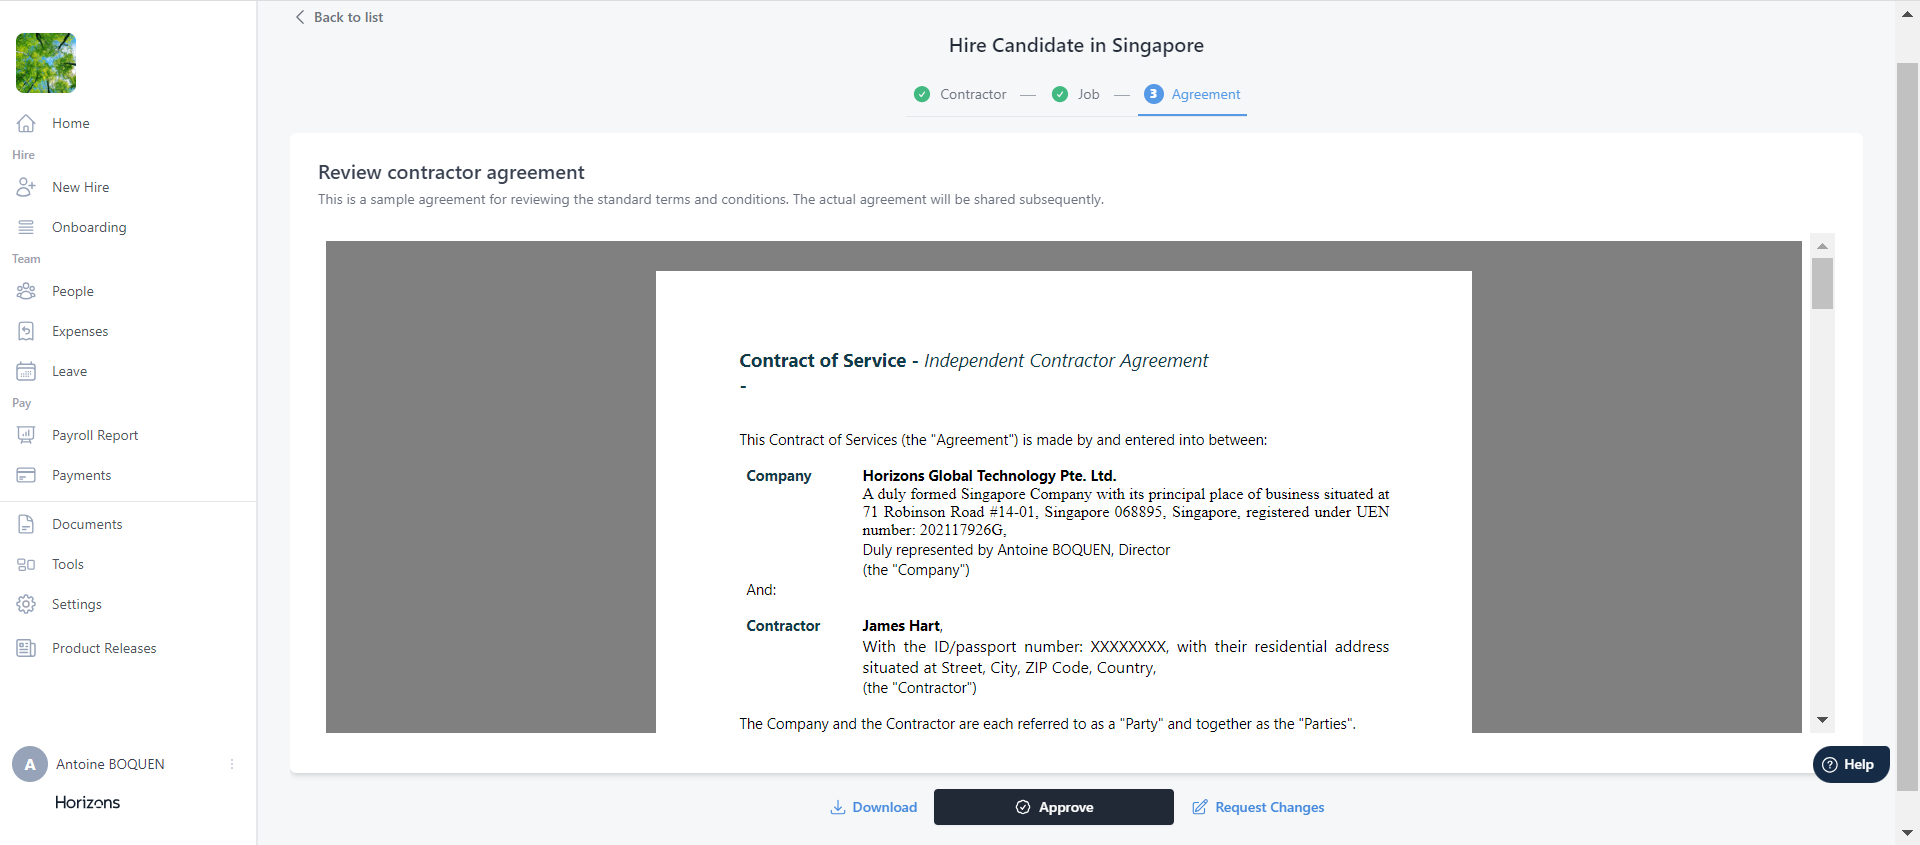Open Antoine BOQUEN's three-dot user menu
Screen dimensions: 1920x845
232,764
